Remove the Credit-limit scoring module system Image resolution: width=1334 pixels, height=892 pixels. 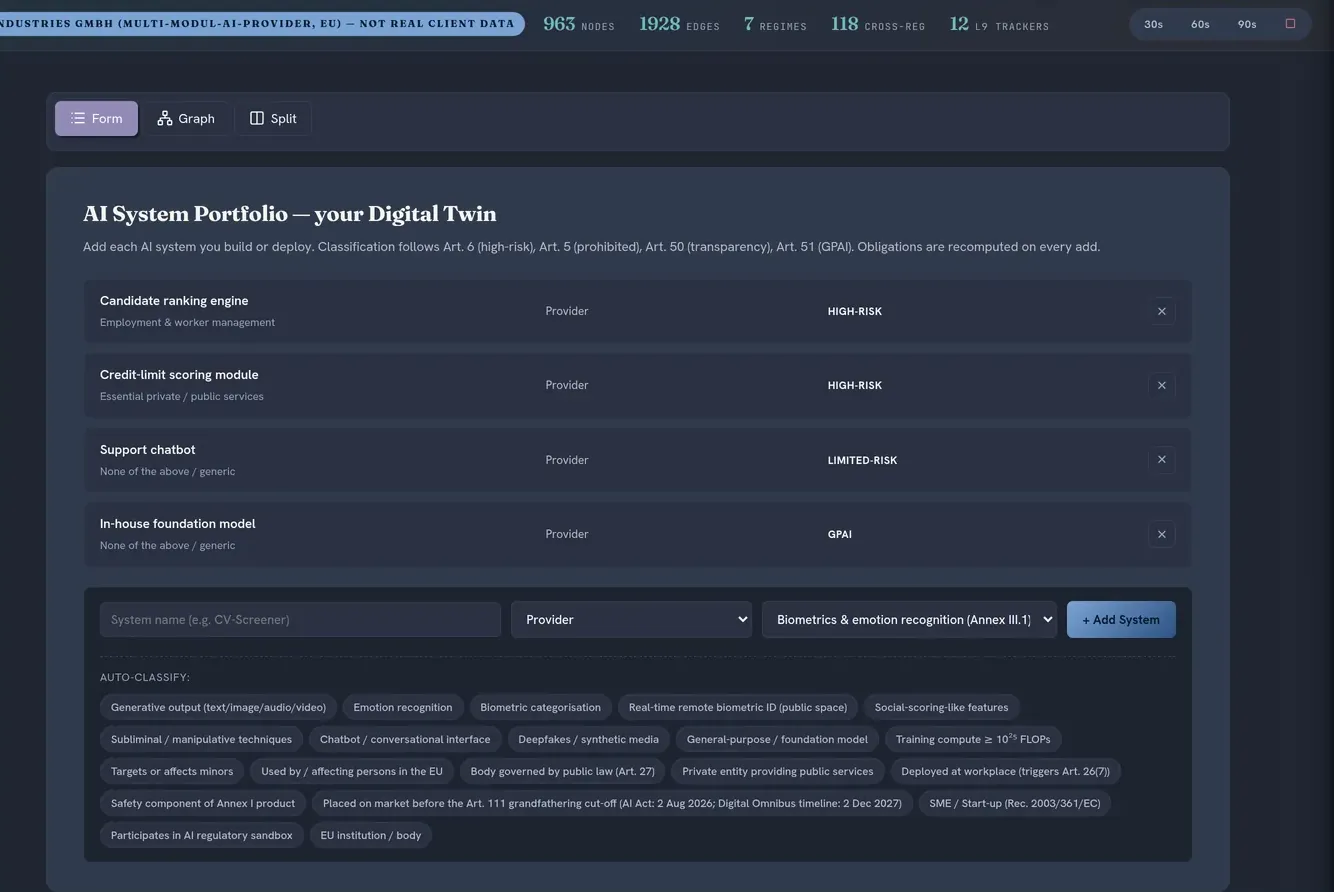[x=1161, y=385]
